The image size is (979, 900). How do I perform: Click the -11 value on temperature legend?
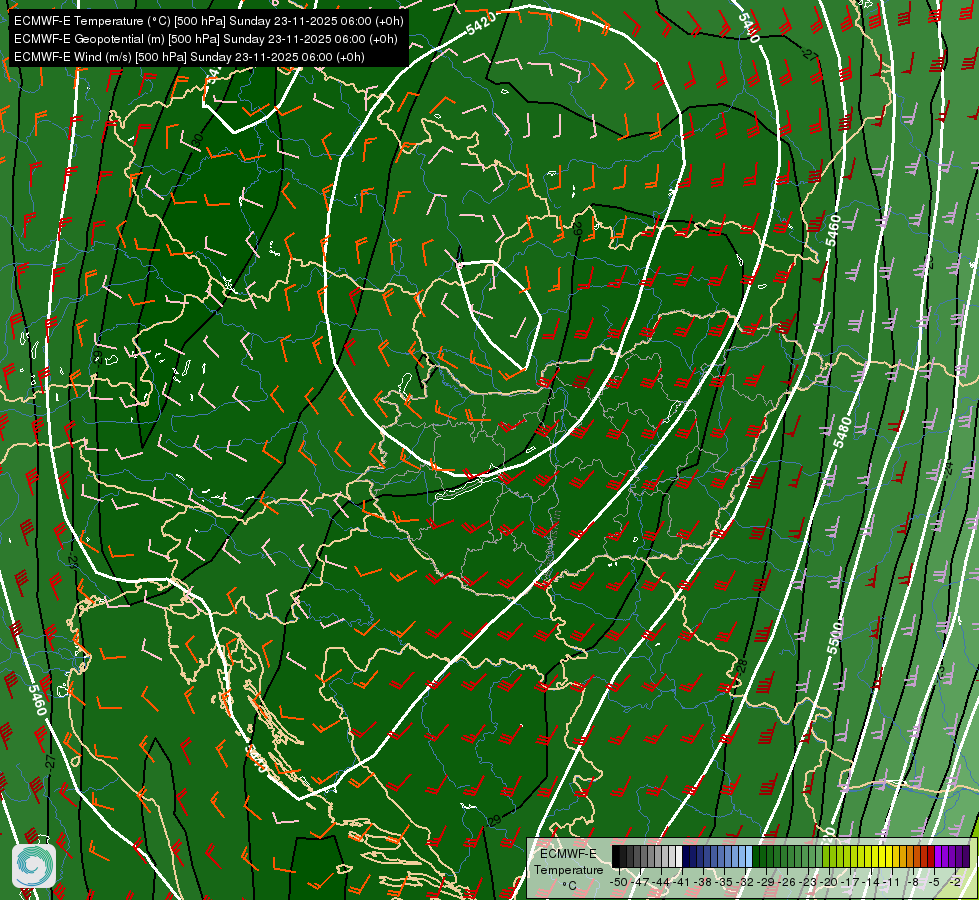(893, 882)
